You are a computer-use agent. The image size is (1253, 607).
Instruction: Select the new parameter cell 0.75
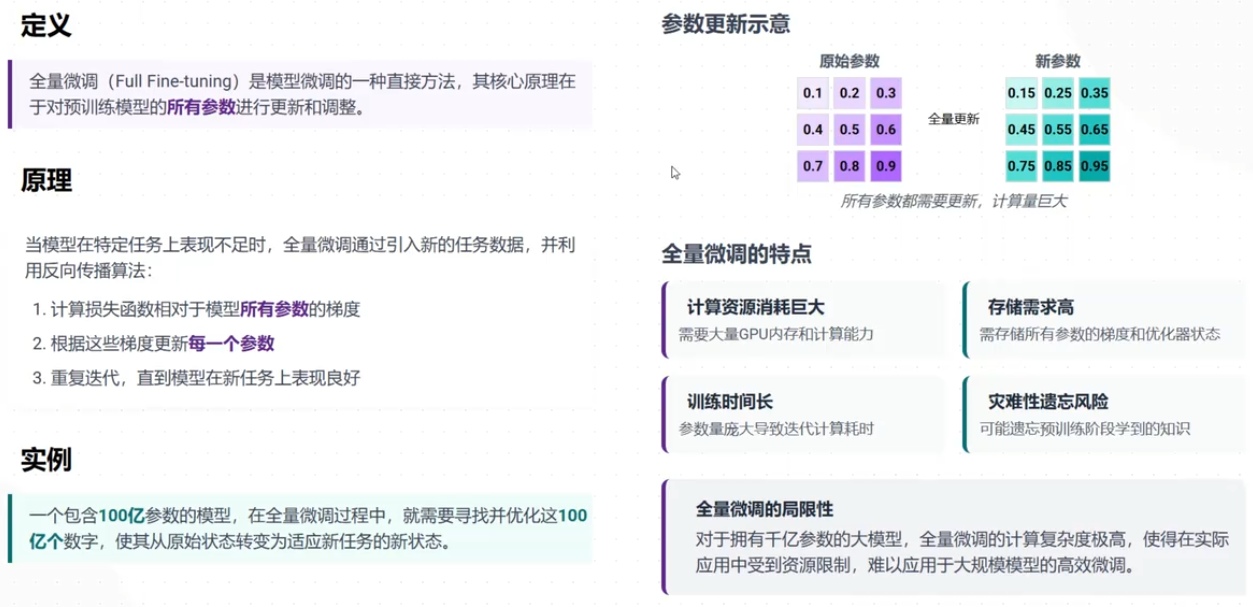pos(1021,167)
